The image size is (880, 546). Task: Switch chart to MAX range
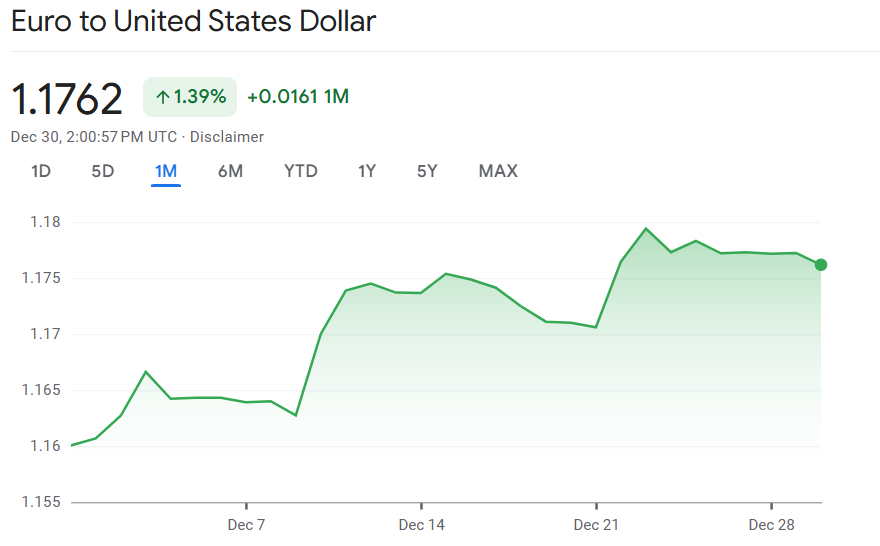(498, 171)
